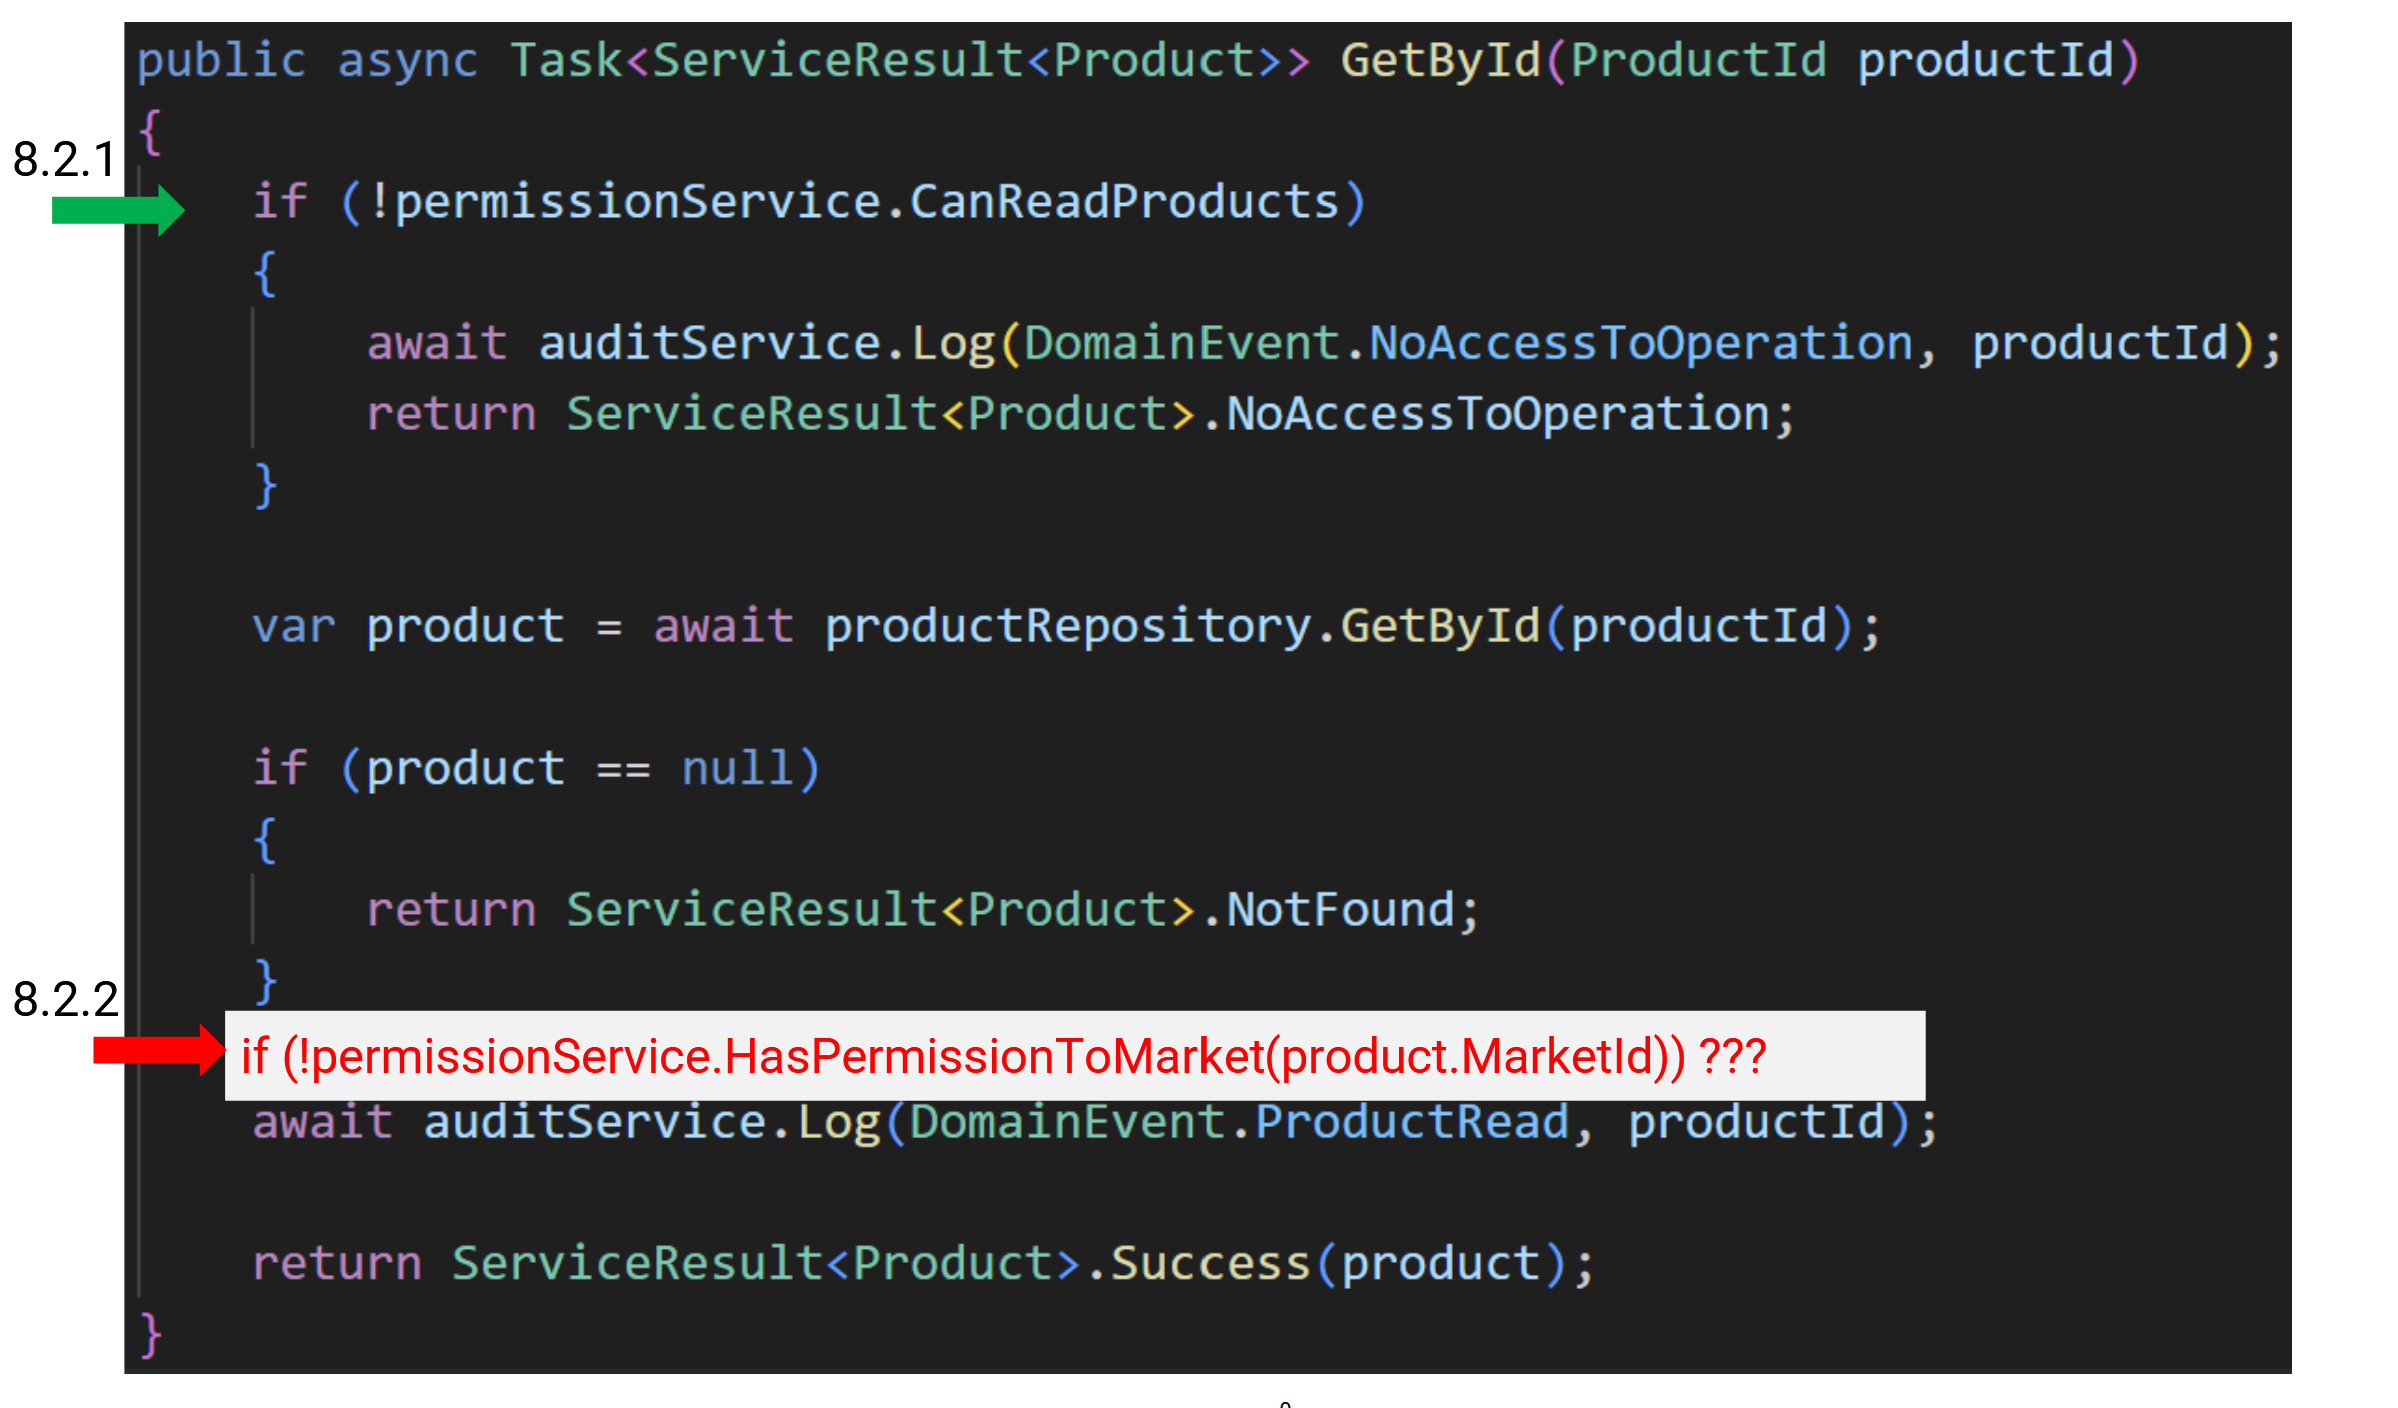Click the null keyword in the condition
This screenshot has width=2398, height=1408.
738,769
